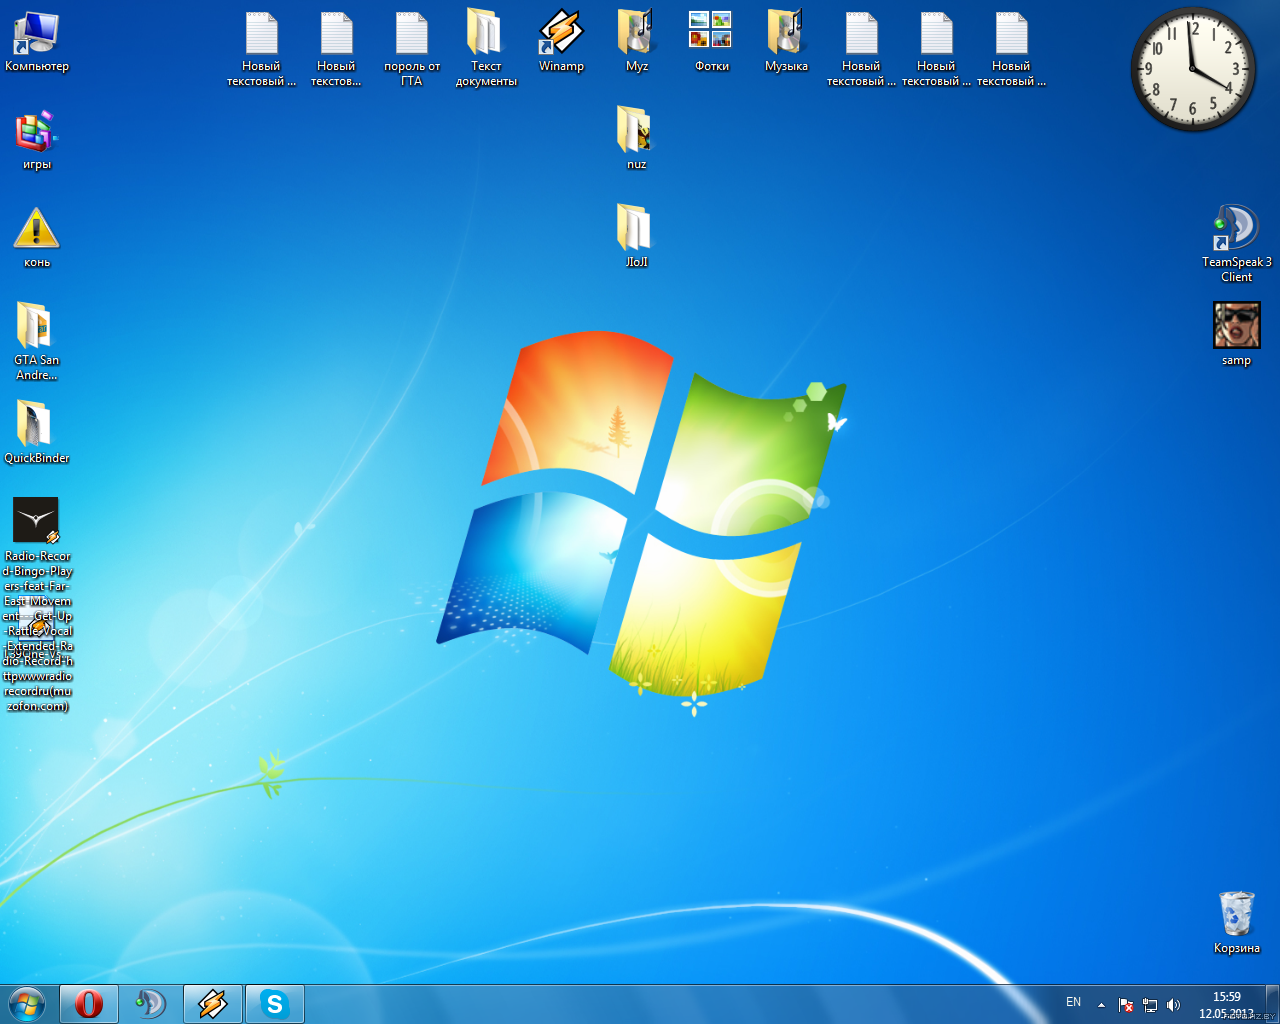The width and height of the screenshot is (1280, 1024).
Task: Select the пороль от ГТА text file
Action: coord(412,49)
